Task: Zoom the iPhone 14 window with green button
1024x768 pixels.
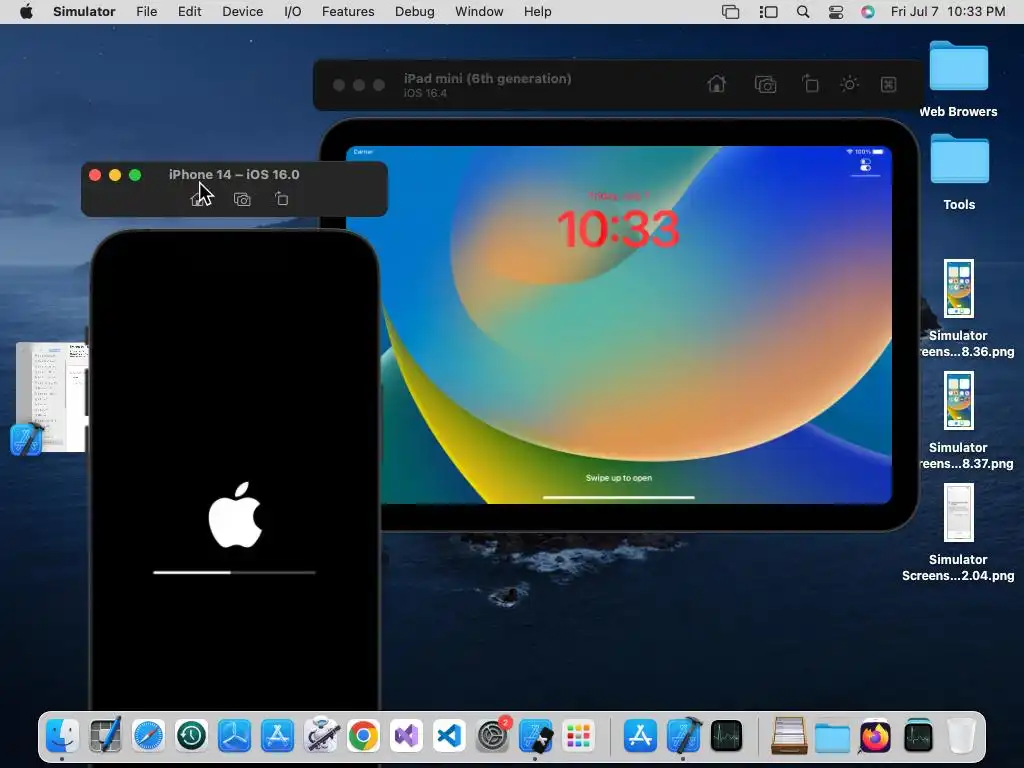Action: [x=135, y=175]
